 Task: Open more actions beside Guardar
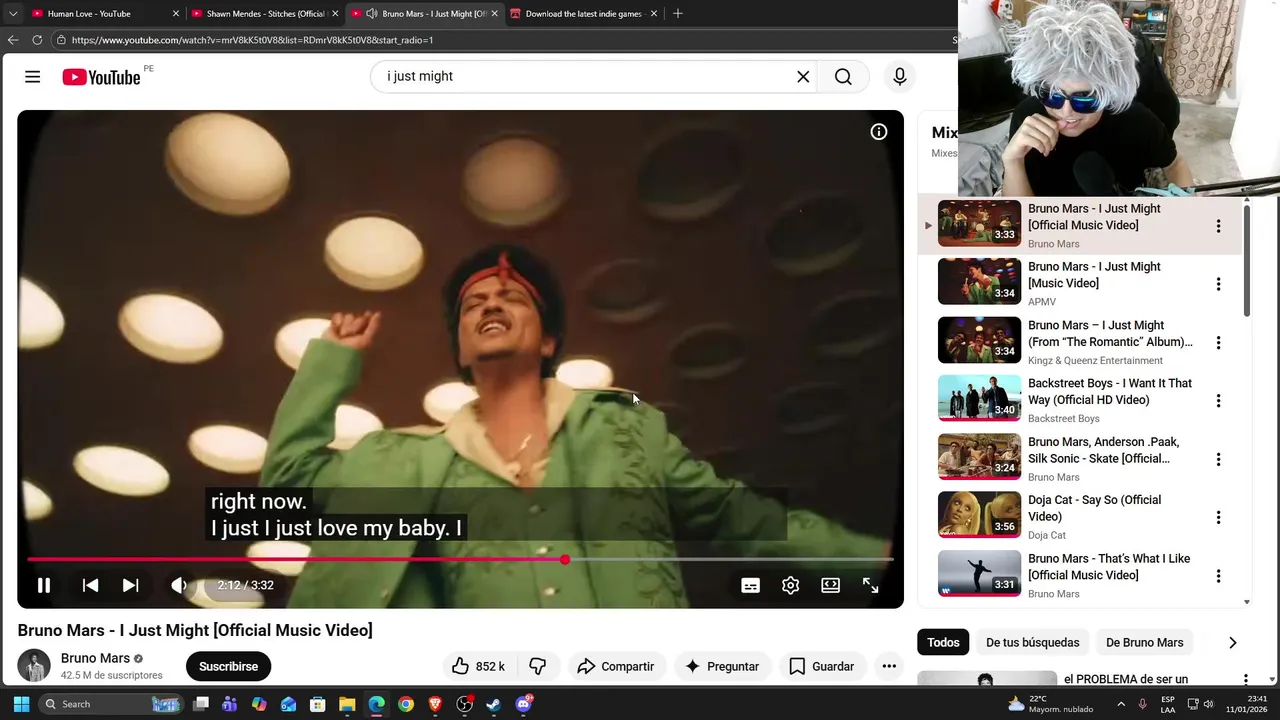(x=888, y=667)
